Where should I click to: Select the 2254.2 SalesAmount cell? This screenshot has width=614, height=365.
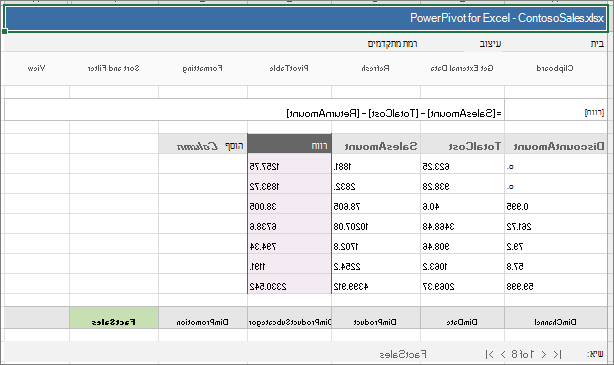point(376,264)
